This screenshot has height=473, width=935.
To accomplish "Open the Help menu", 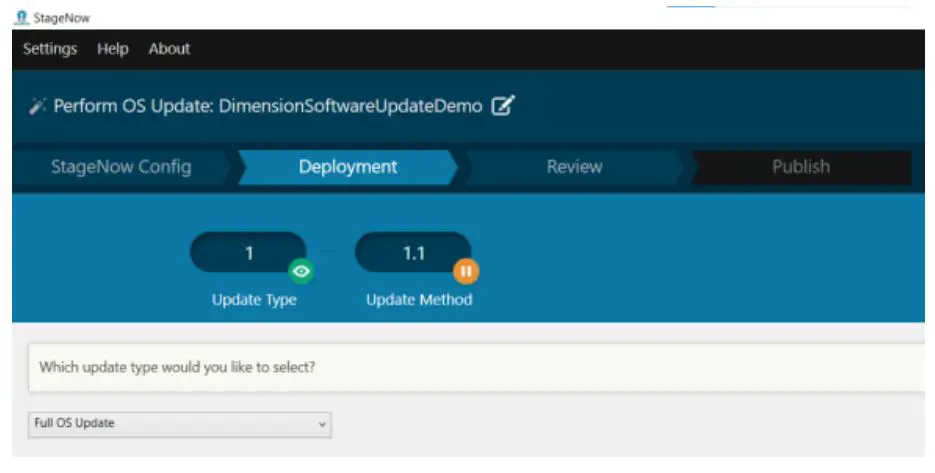I will [113, 49].
